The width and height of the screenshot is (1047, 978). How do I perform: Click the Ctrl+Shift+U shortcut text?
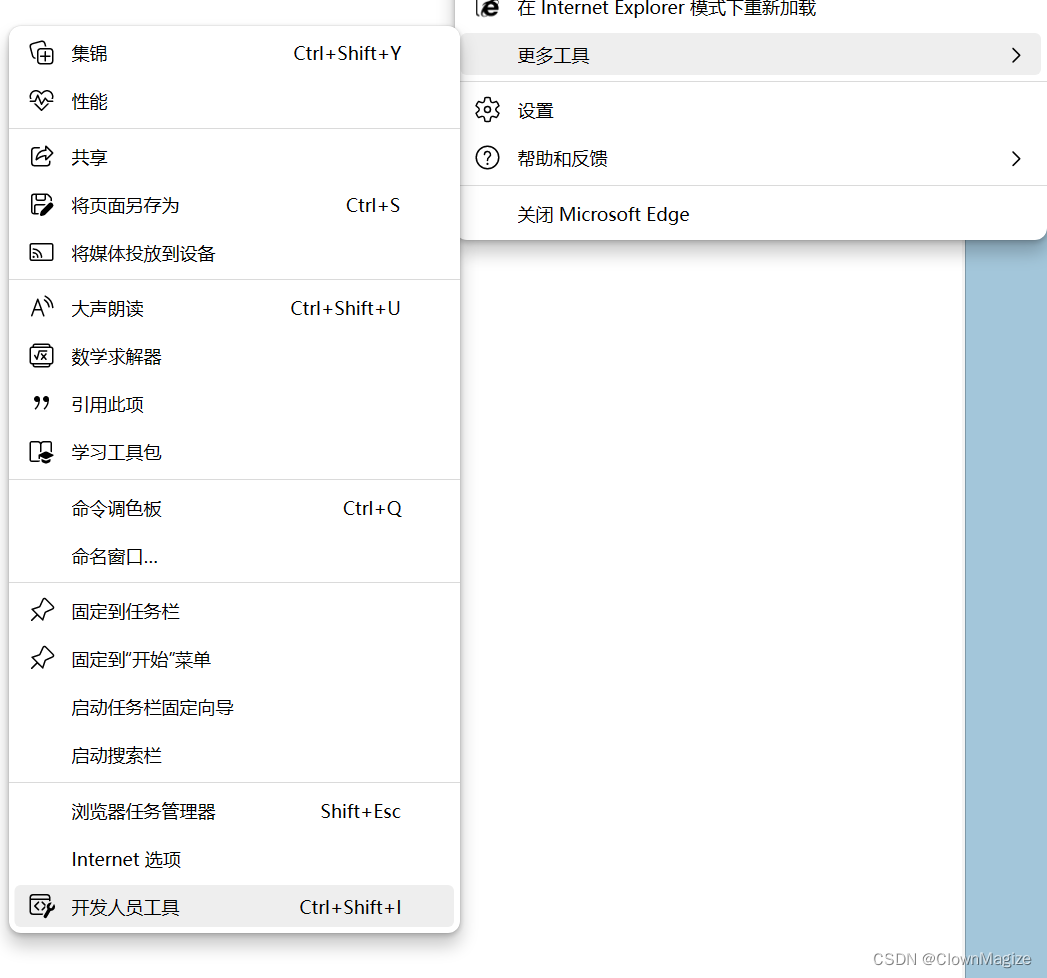coord(345,308)
